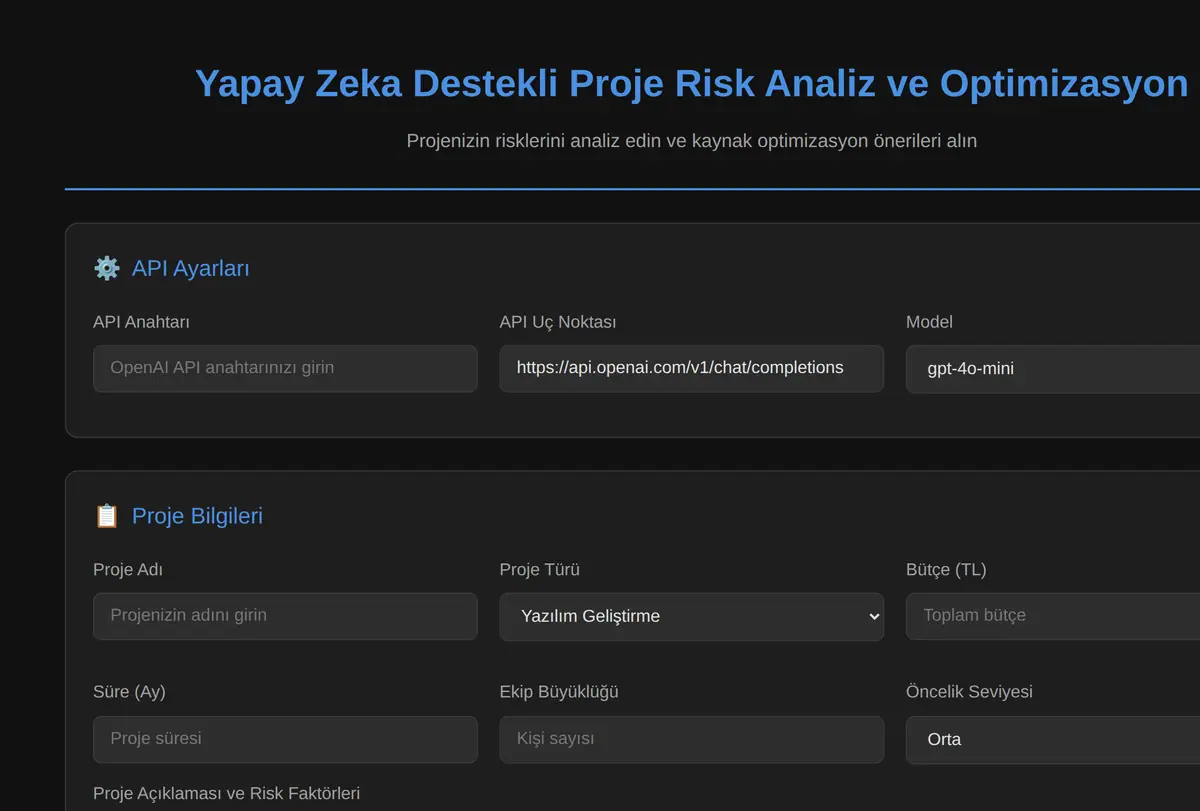Click the subtitle Projenizin risklerini analiz edin
The width and height of the screenshot is (1200, 811).
pyautogui.click(x=692, y=141)
